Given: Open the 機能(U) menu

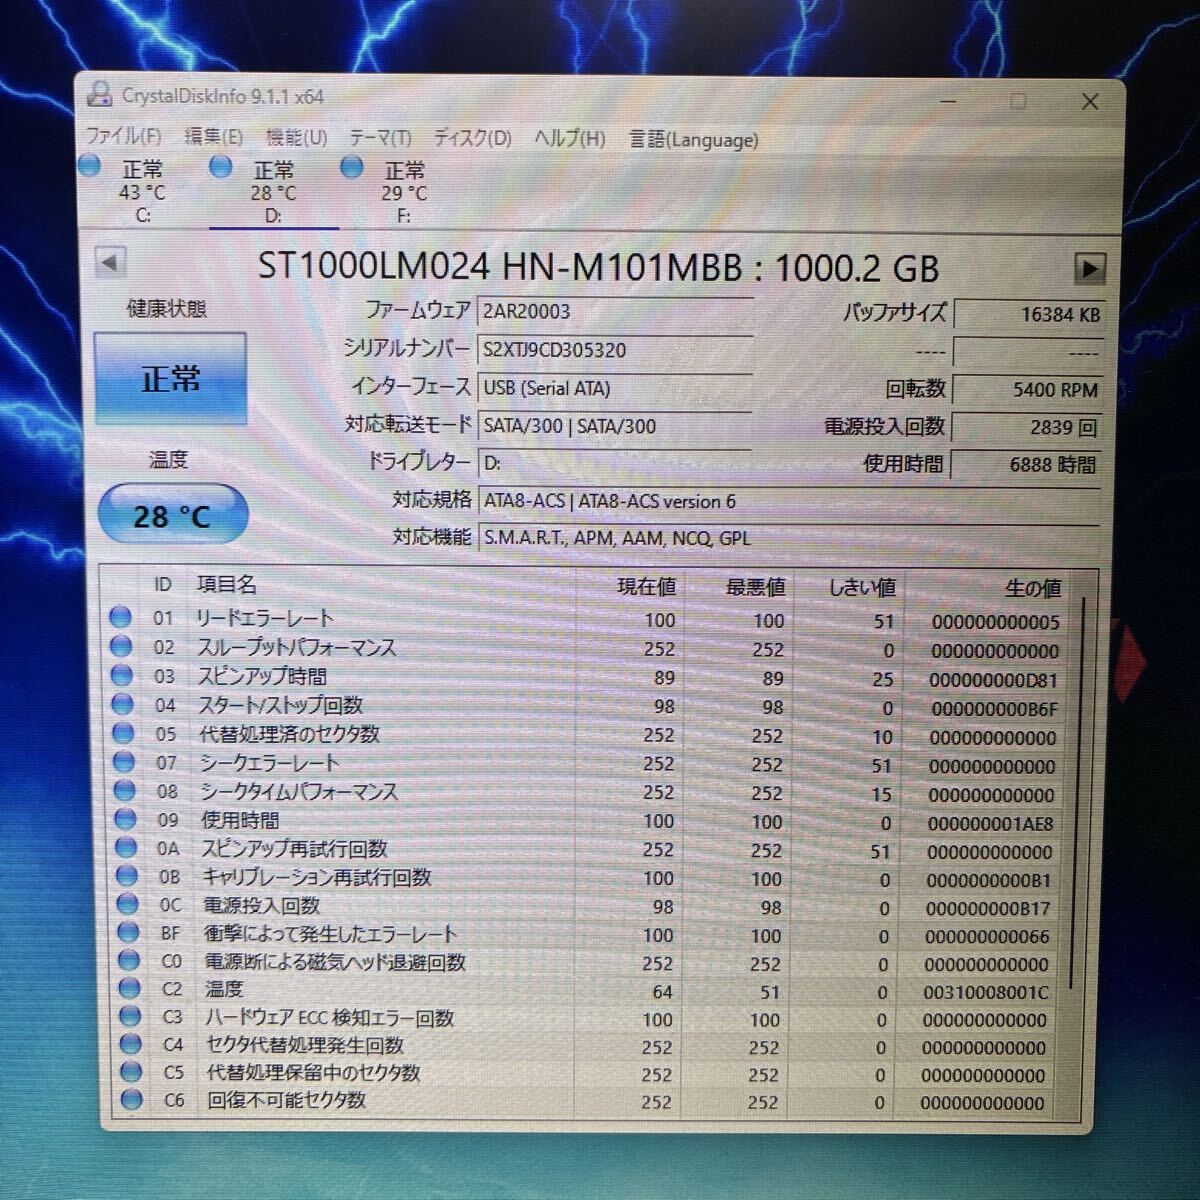Looking at the screenshot, I should 296,137.
